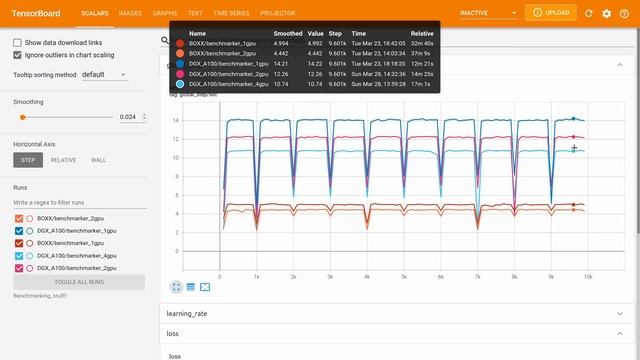Click TOGGLE ALL RUNS button
640x360 pixels.
(x=79, y=282)
